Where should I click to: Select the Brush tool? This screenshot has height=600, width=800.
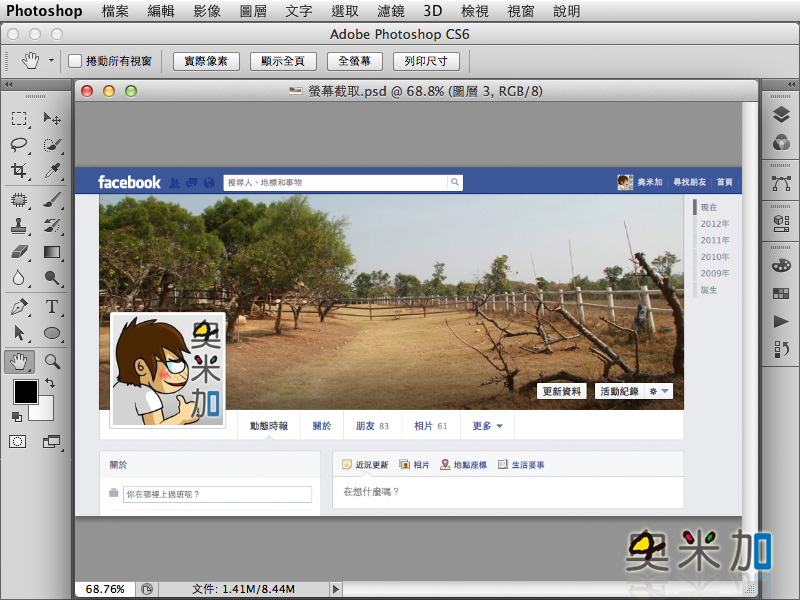coord(52,200)
